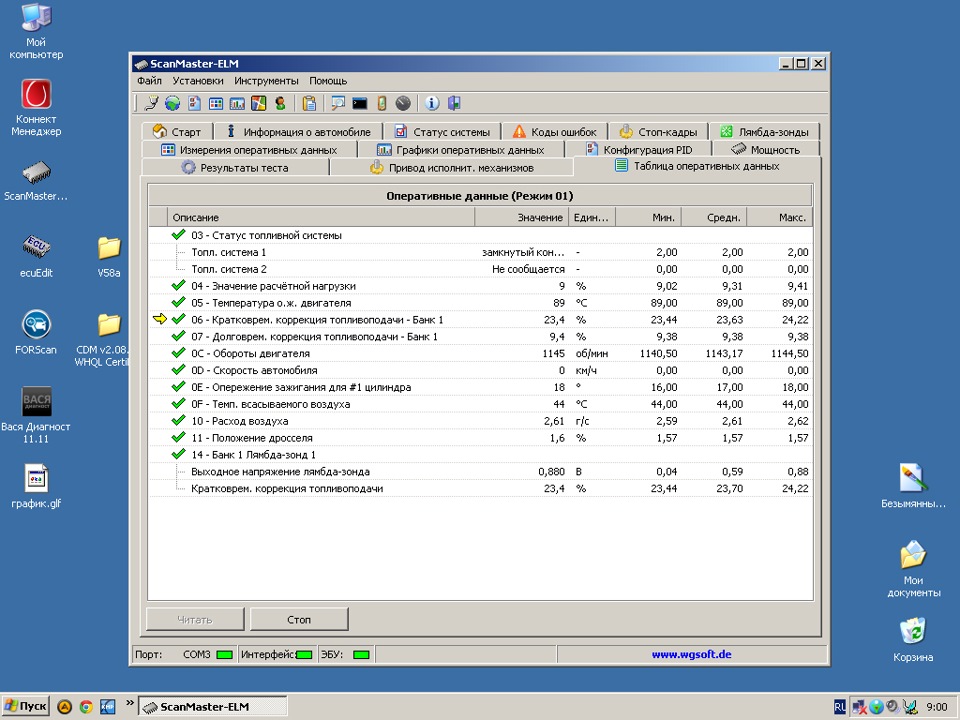This screenshot has width=960, height=720.
Task: Click the green person toolbar icon
Action: click(280, 103)
